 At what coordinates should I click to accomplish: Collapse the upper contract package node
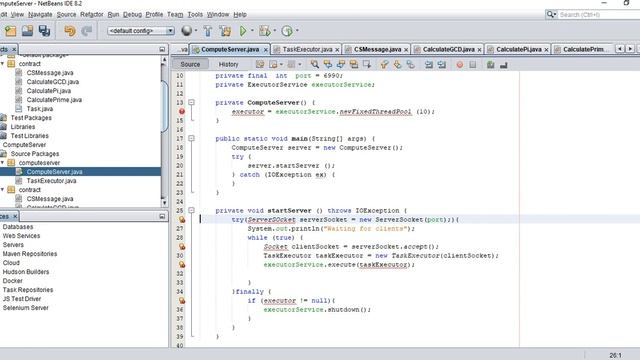coord(2,64)
